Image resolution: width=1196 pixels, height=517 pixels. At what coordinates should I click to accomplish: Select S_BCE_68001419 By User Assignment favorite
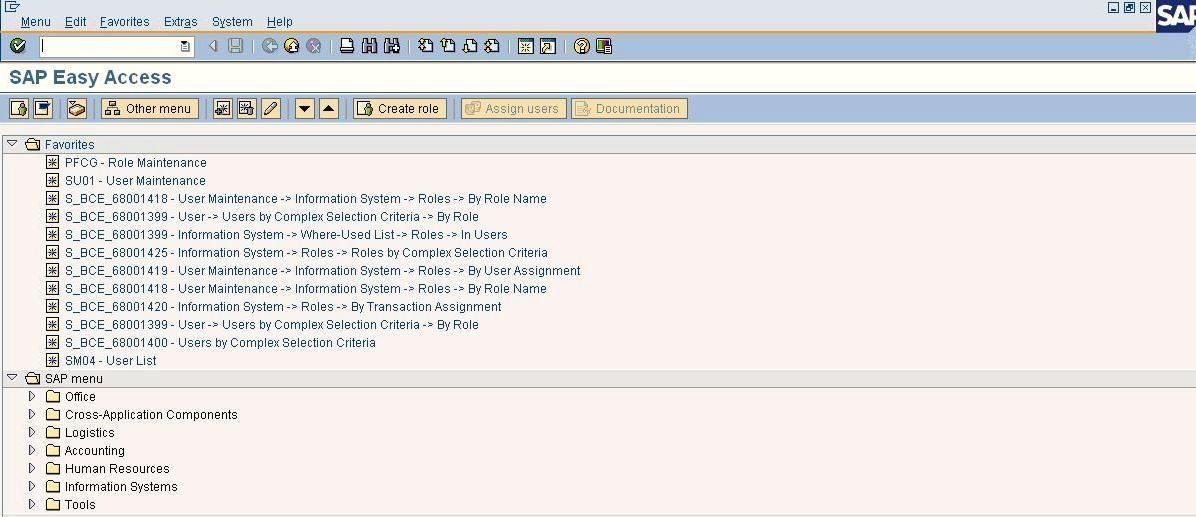323,271
